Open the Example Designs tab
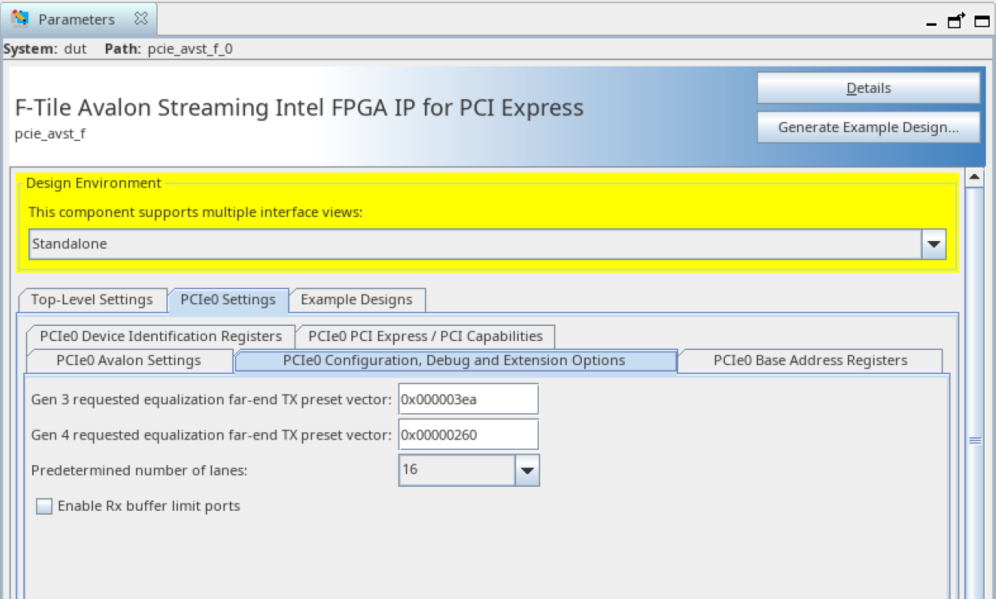996x599 pixels. (x=356, y=300)
